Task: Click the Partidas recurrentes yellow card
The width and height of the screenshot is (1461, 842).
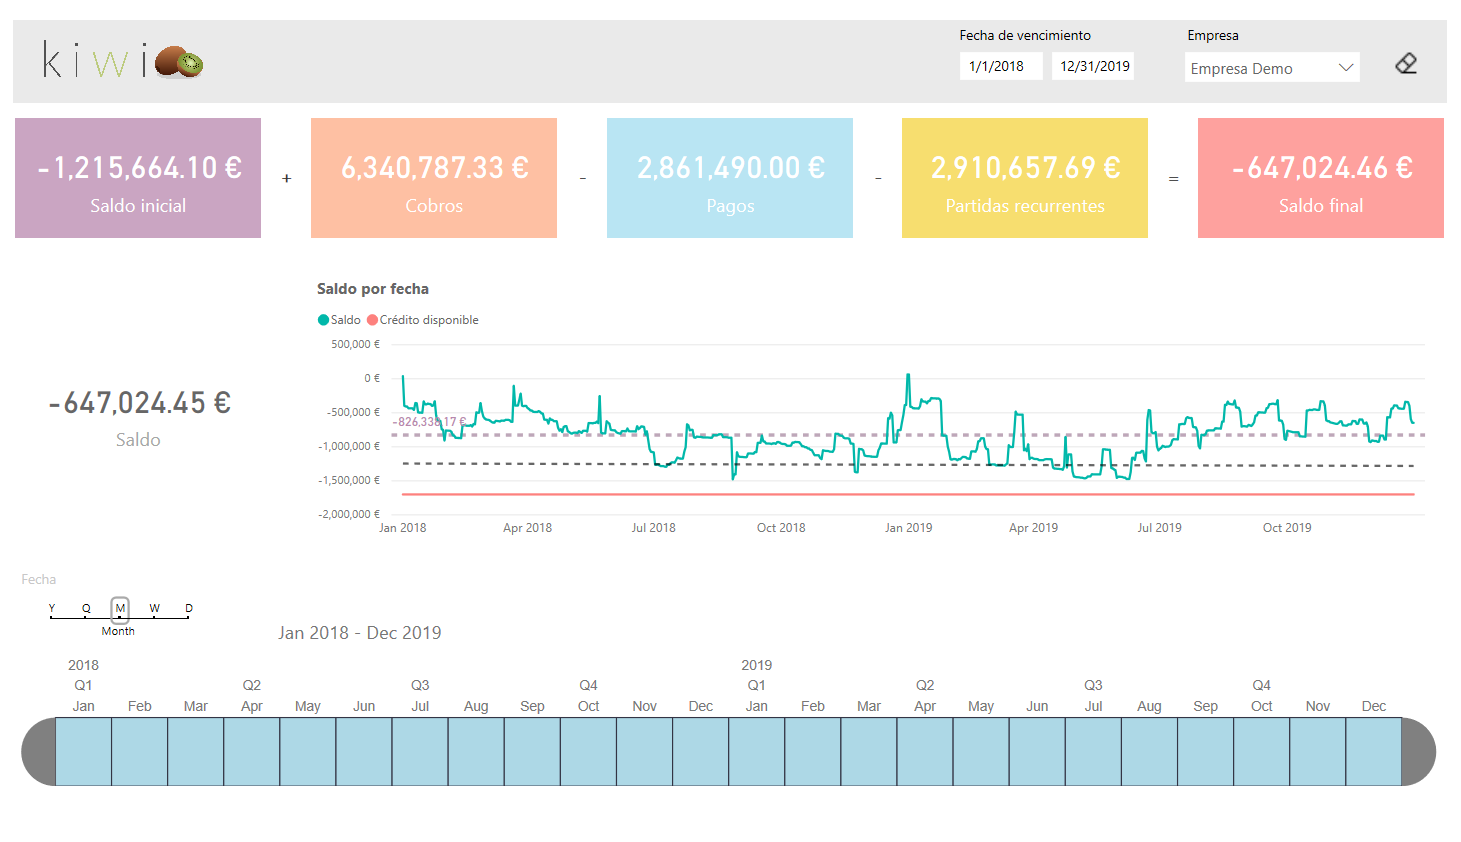Action: (x=1025, y=178)
